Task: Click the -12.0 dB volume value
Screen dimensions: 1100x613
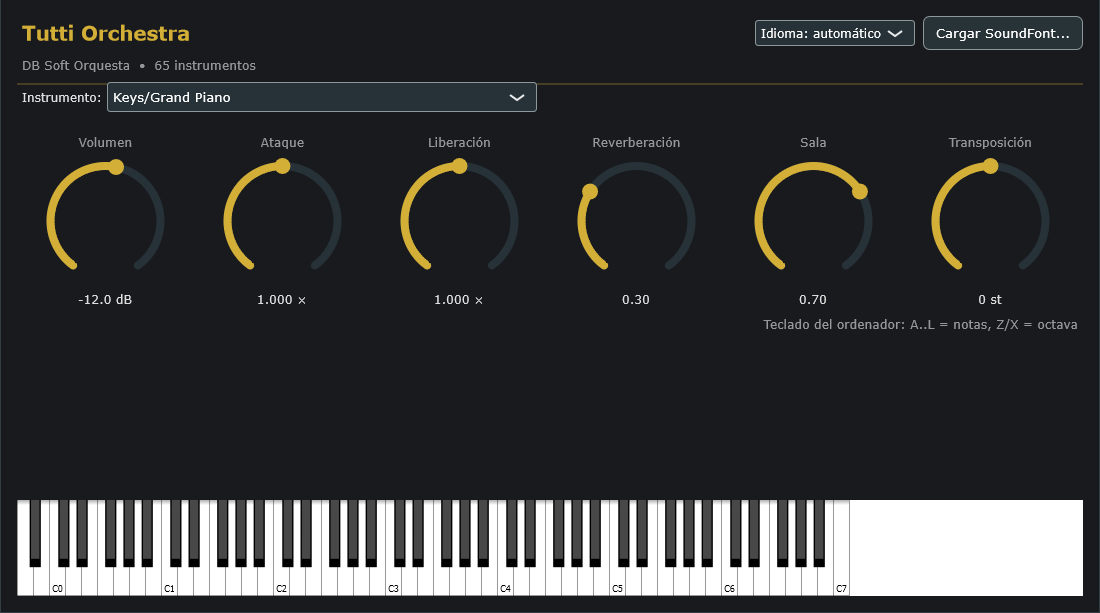Action: (105, 299)
